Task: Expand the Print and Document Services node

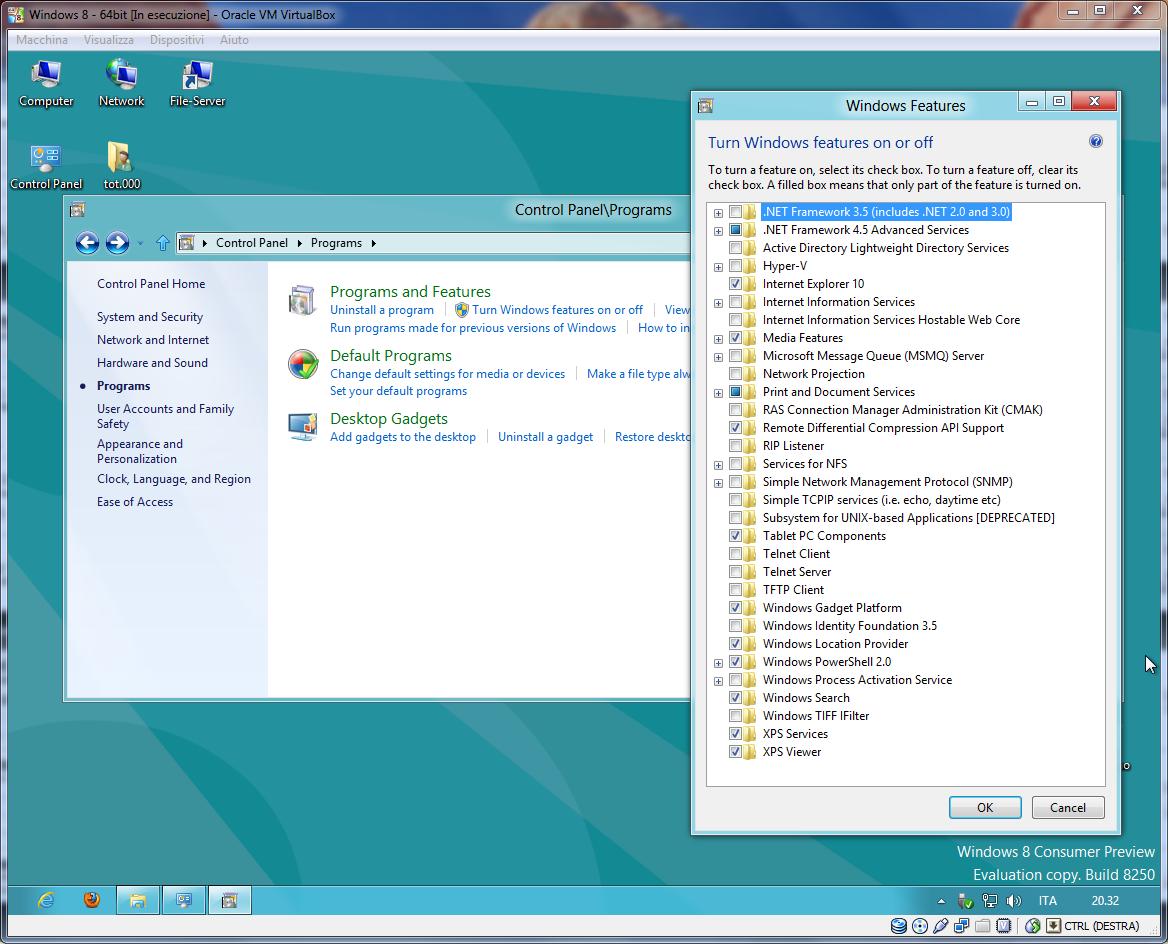Action: click(x=718, y=393)
